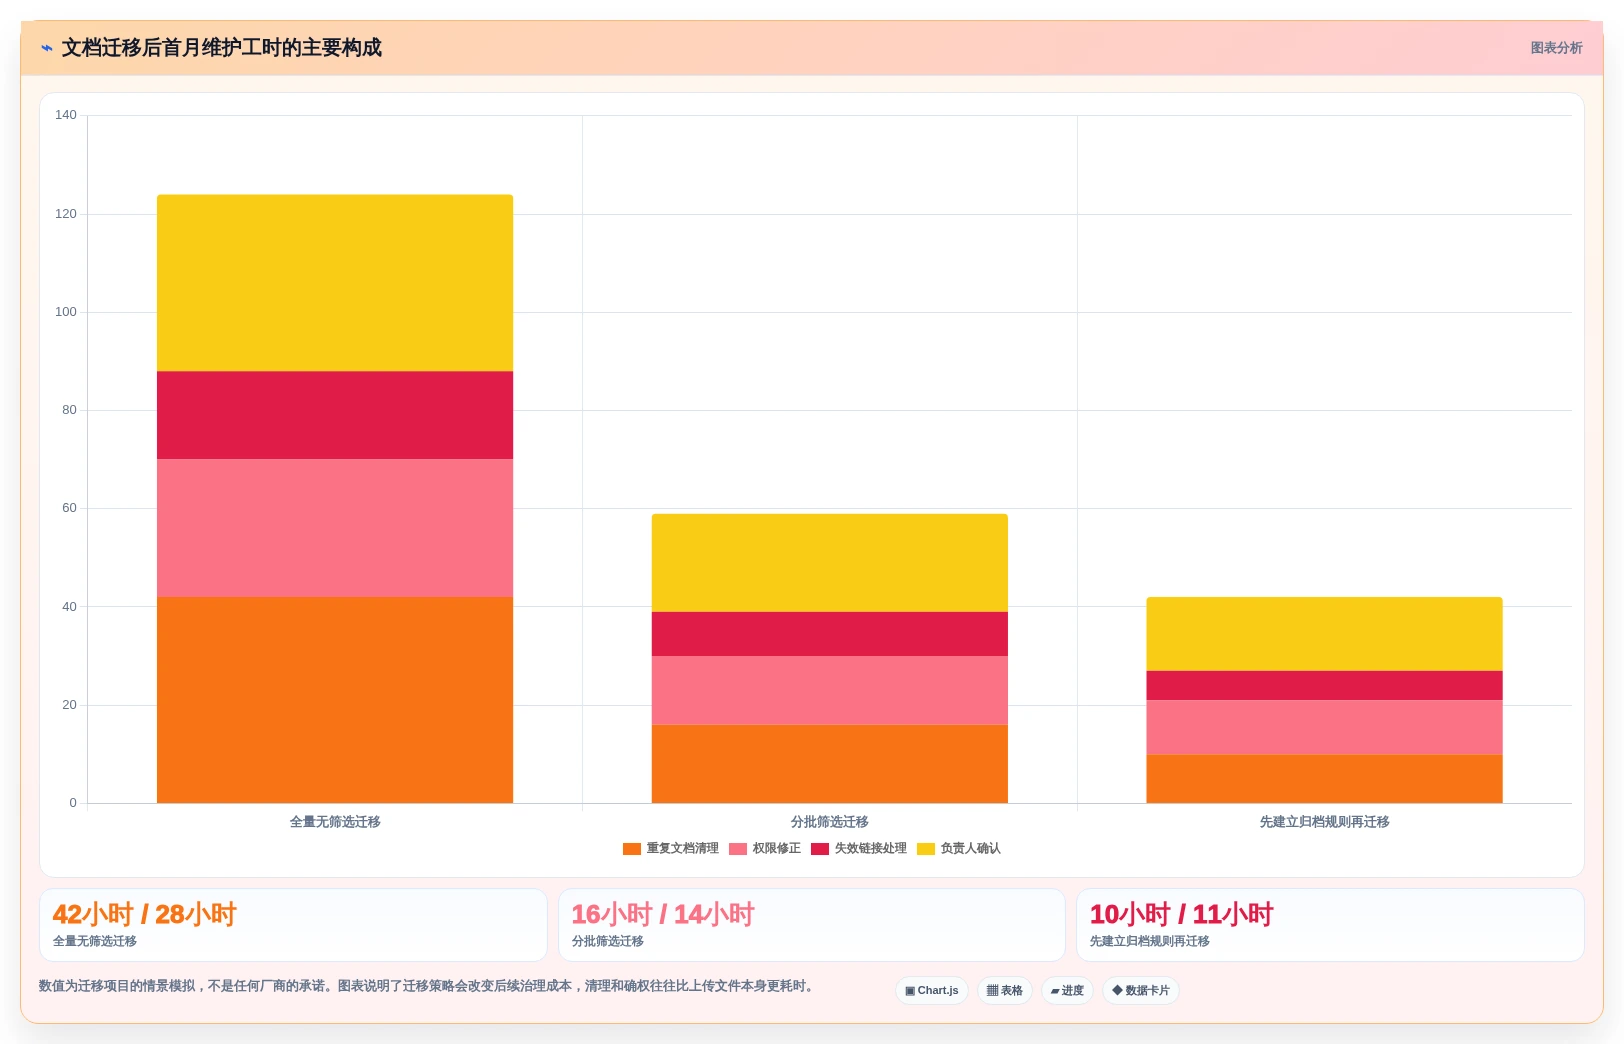Open the 42小时 / 28小时 data card

click(293, 925)
